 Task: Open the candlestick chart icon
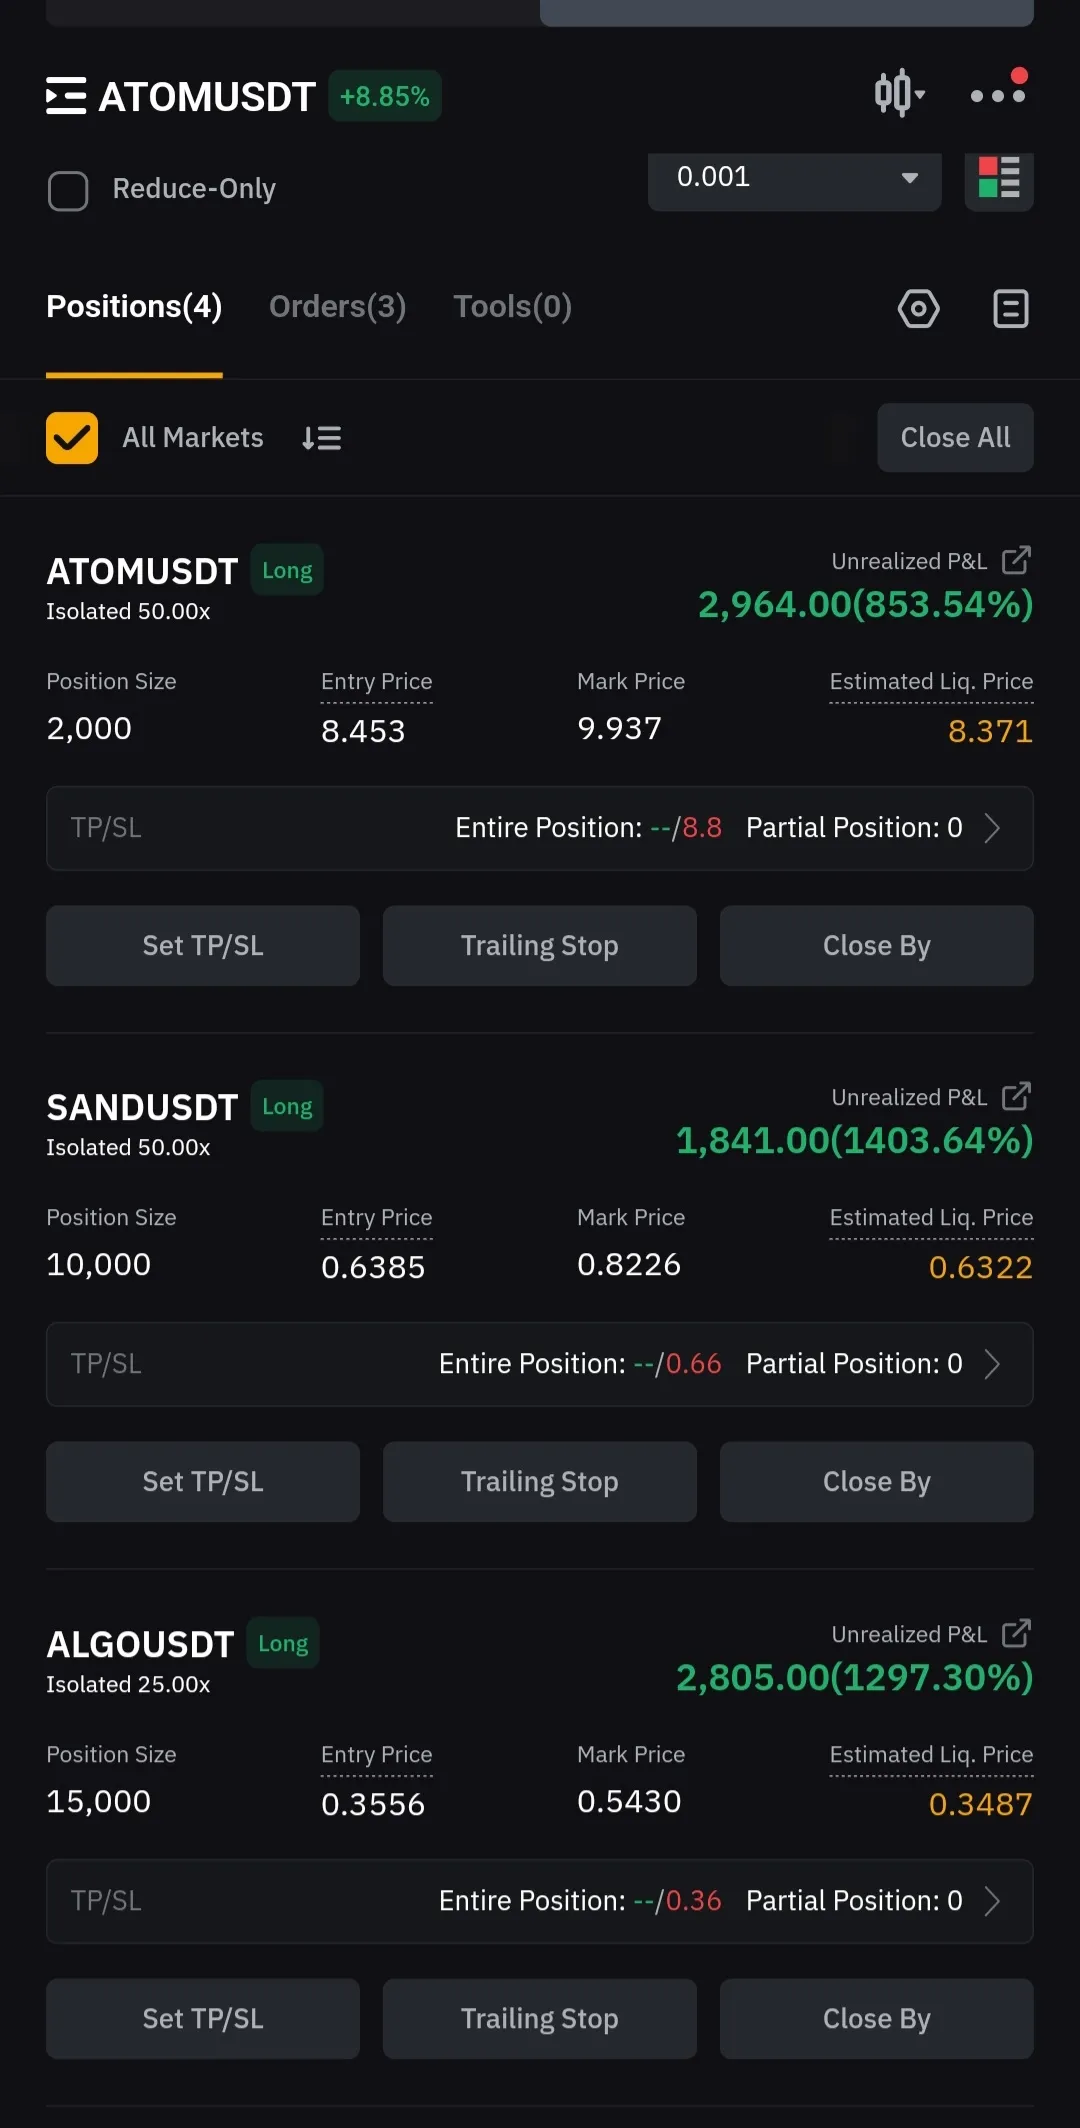point(898,94)
